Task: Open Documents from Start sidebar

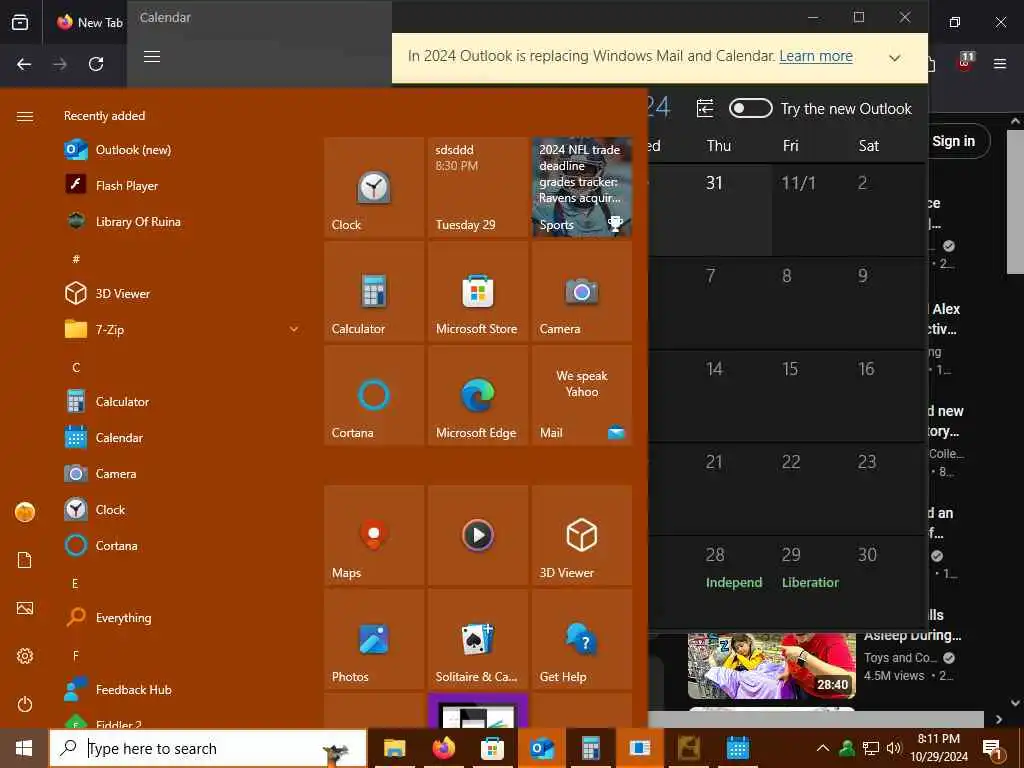Action: coord(25,560)
